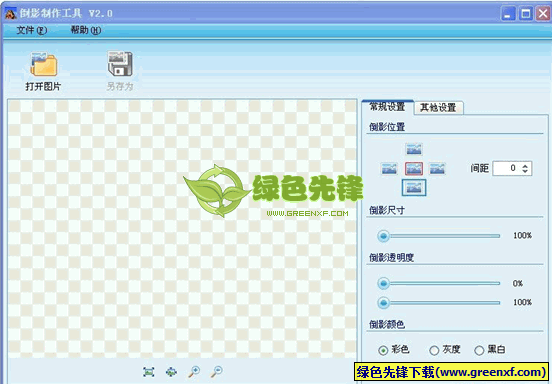The width and height of the screenshot is (552, 384).
Task: Select the left reflection position icon
Action: pyautogui.click(x=389, y=169)
